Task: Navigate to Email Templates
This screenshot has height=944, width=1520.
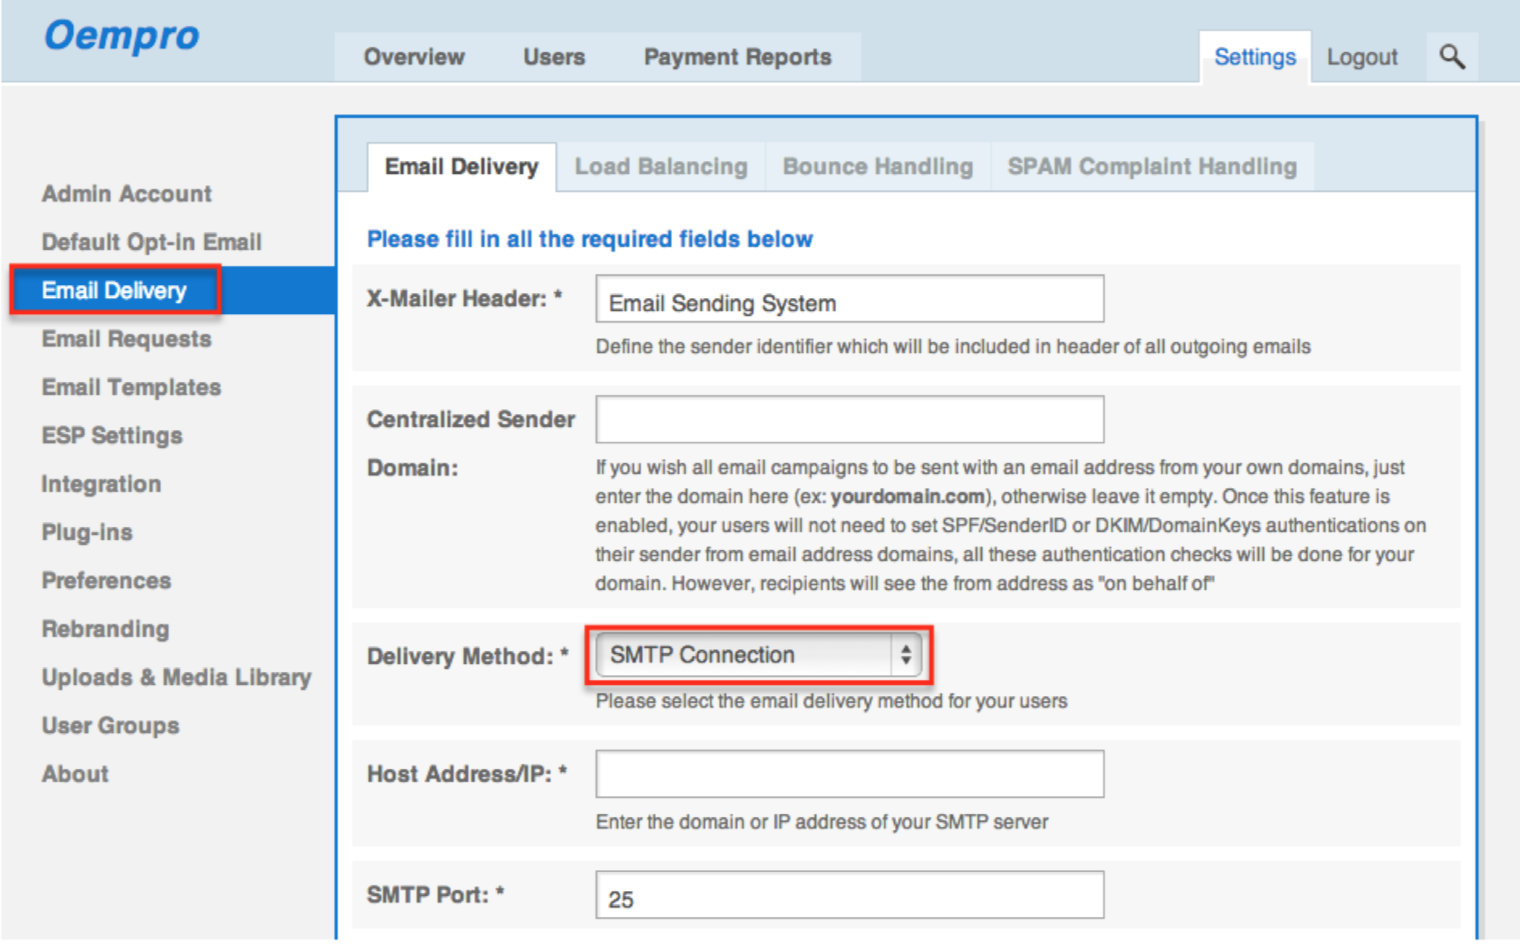Action: 131,387
